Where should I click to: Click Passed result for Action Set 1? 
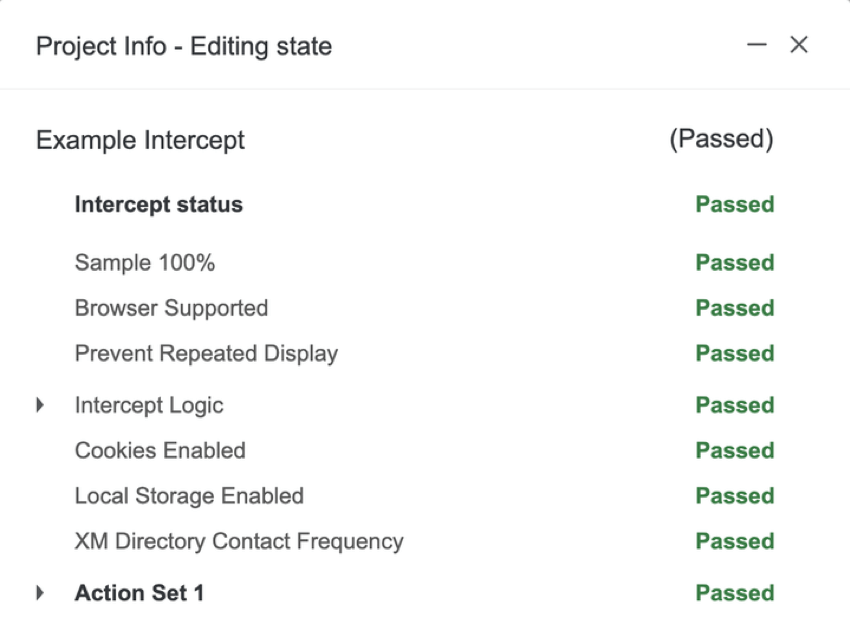tap(735, 593)
